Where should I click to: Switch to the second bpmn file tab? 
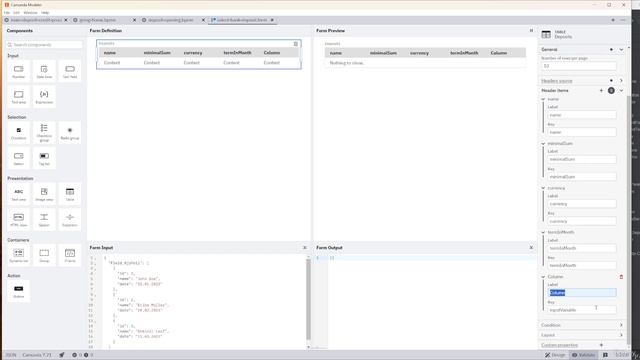tap(98, 20)
